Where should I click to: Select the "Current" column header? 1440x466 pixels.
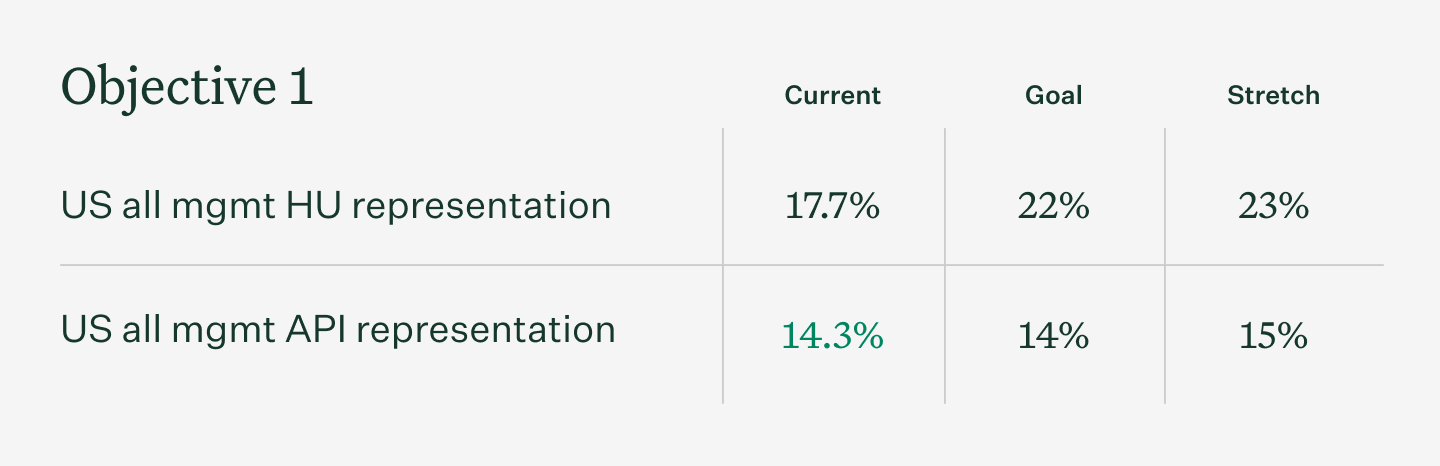832,96
